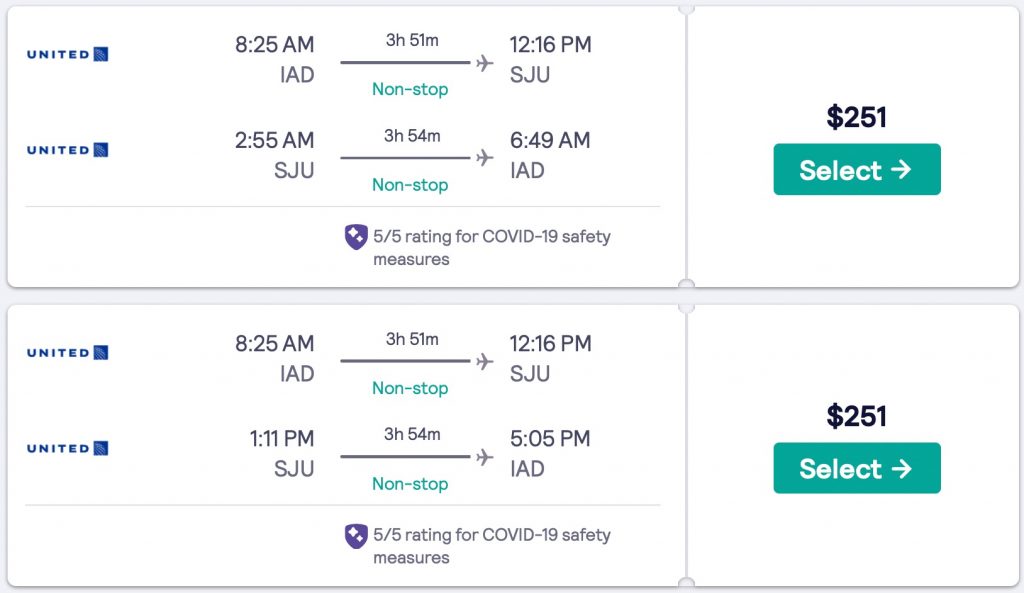The width and height of the screenshot is (1024, 593).
Task: Click plane icon on second card's 8:25 AM flight
Action: pos(485,361)
